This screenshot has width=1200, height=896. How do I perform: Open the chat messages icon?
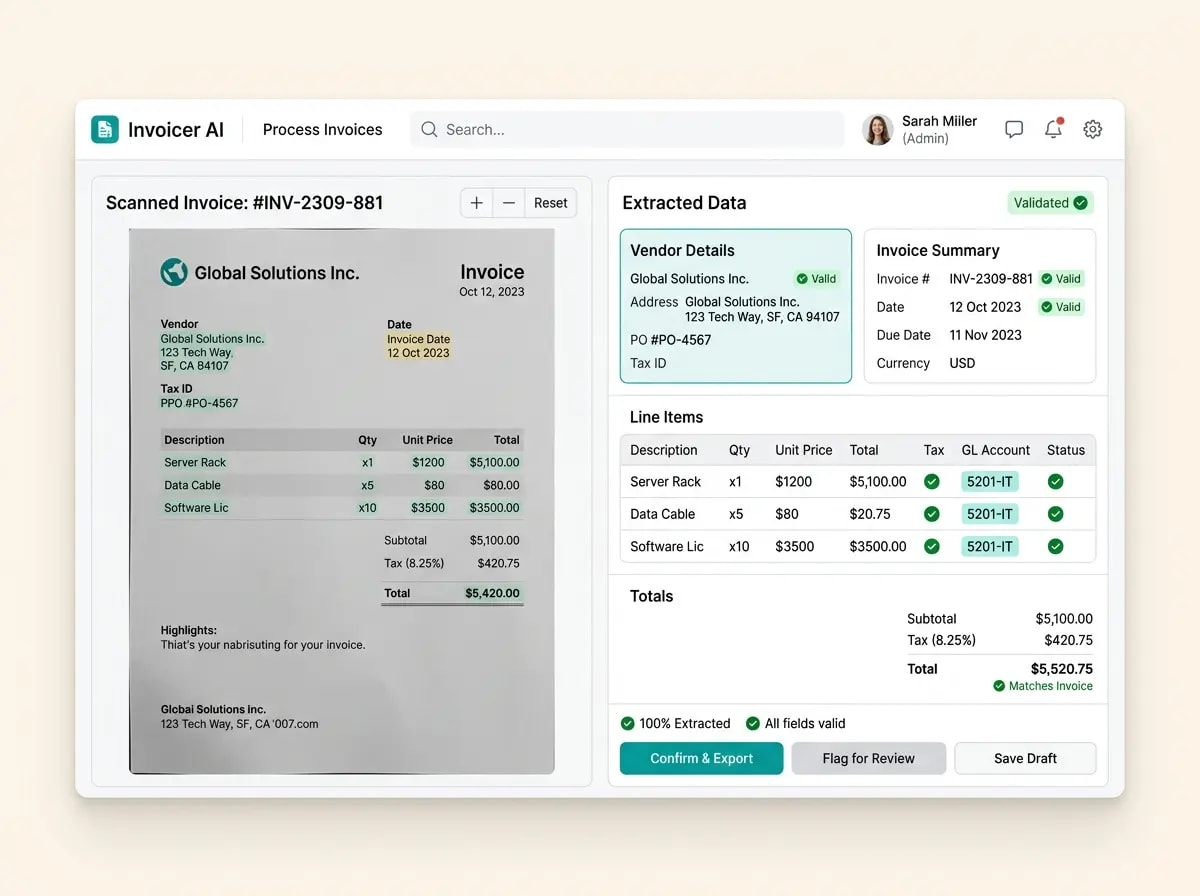[1014, 129]
